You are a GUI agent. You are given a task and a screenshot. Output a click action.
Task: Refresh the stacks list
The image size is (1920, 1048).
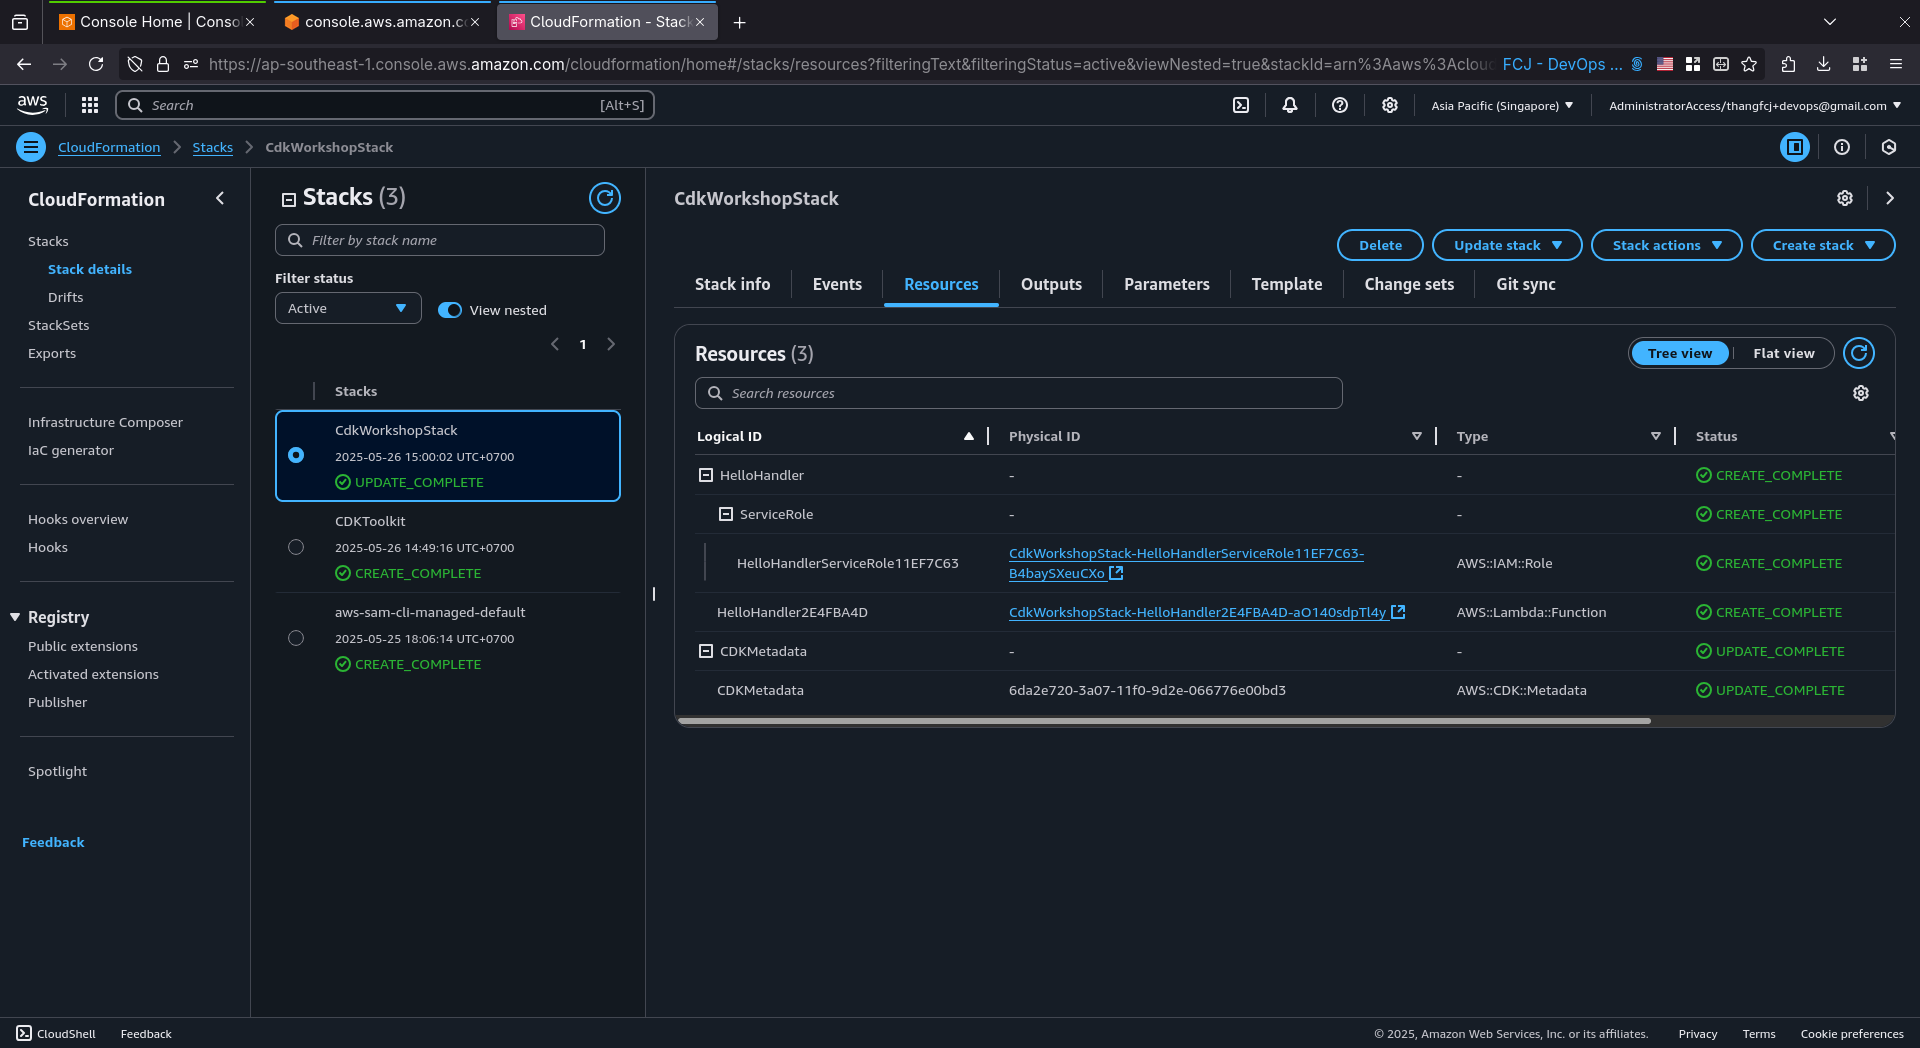click(x=605, y=198)
